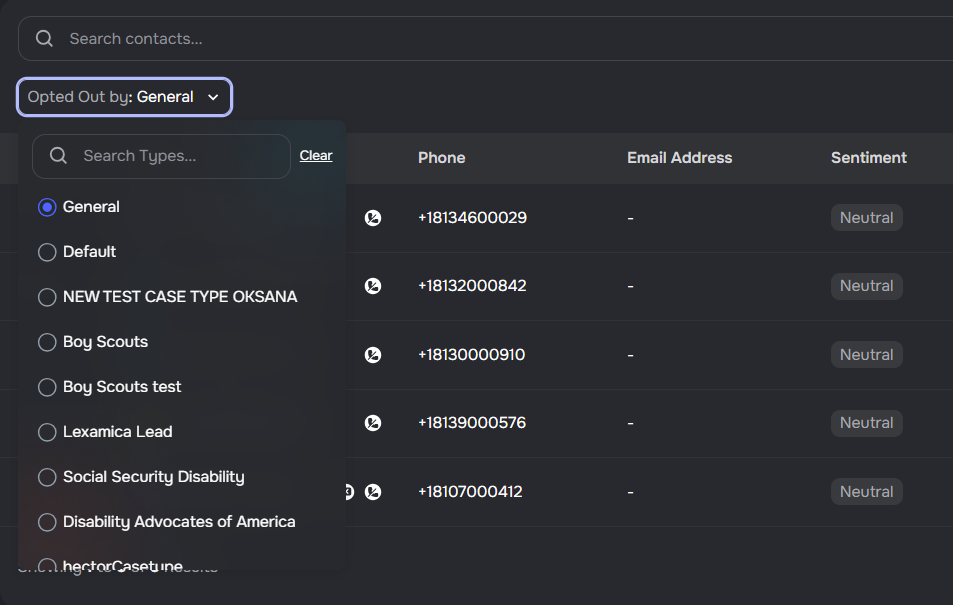This screenshot has width=953, height=605.
Task: Collapse the Opted Out by dropdown chevron
Action: [x=212, y=97]
